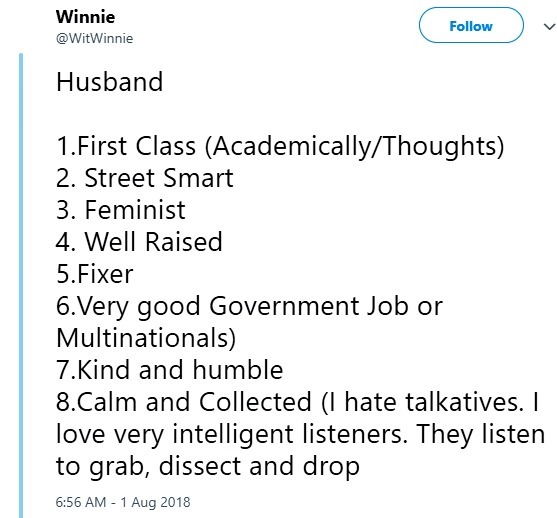Click the "1.First Class" list line
The width and height of the screenshot is (557, 518).
click(280, 146)
